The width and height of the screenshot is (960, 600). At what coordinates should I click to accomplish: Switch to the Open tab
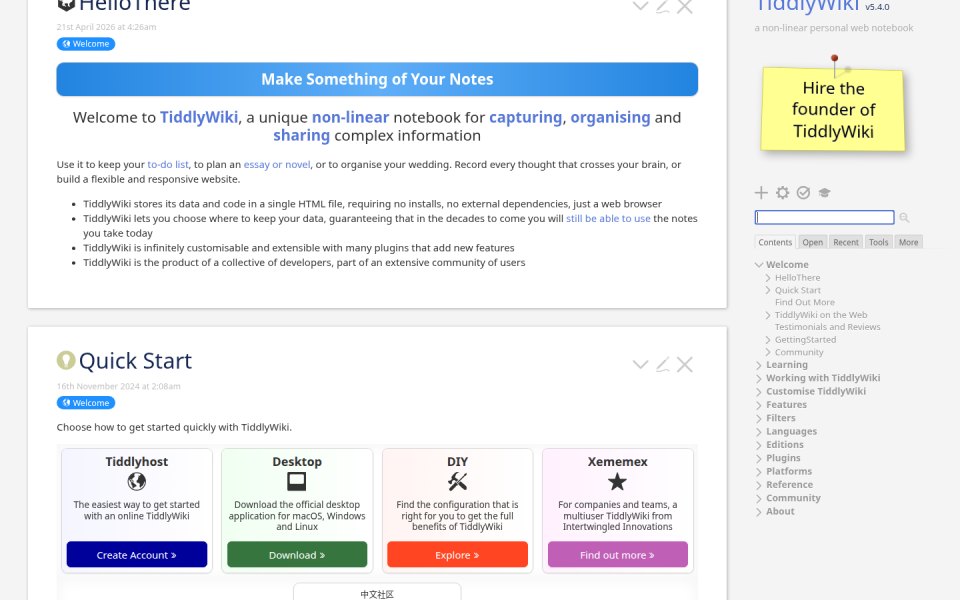tap(812, 242)
